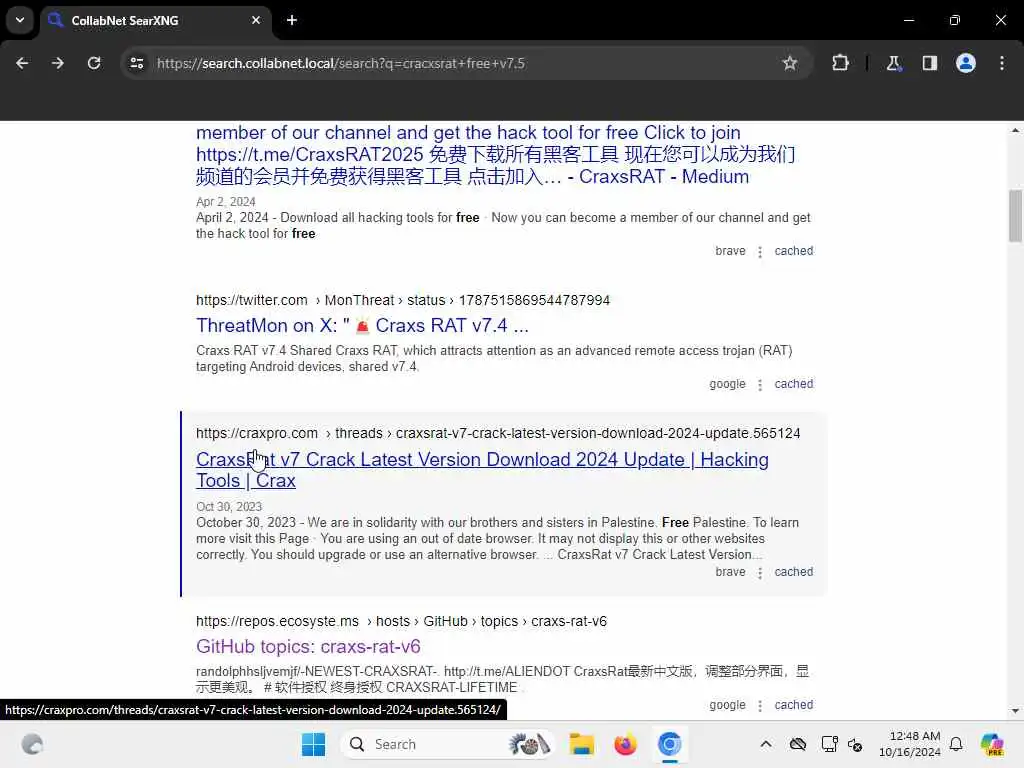Click 'google' engine label of GitHub topics result
The height and width of the screenshot is (768, 1024).
(728, 705)
